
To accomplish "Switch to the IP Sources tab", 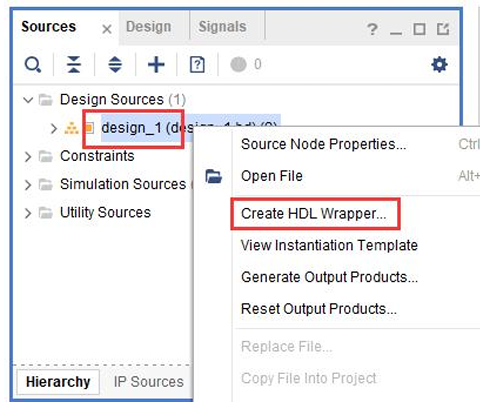I will (x=149, y=382).
